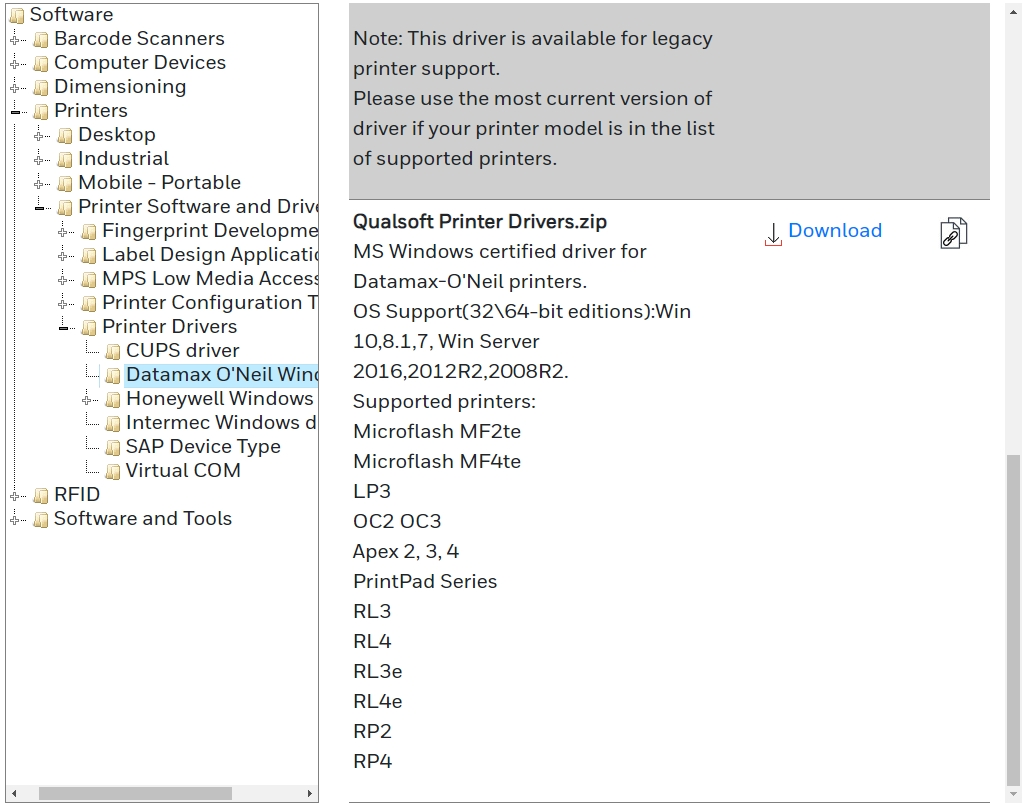The width and height of the screenshot is (1024, 804).
Task: Click the Software and Tools folder icon
Action: point(41,519)
